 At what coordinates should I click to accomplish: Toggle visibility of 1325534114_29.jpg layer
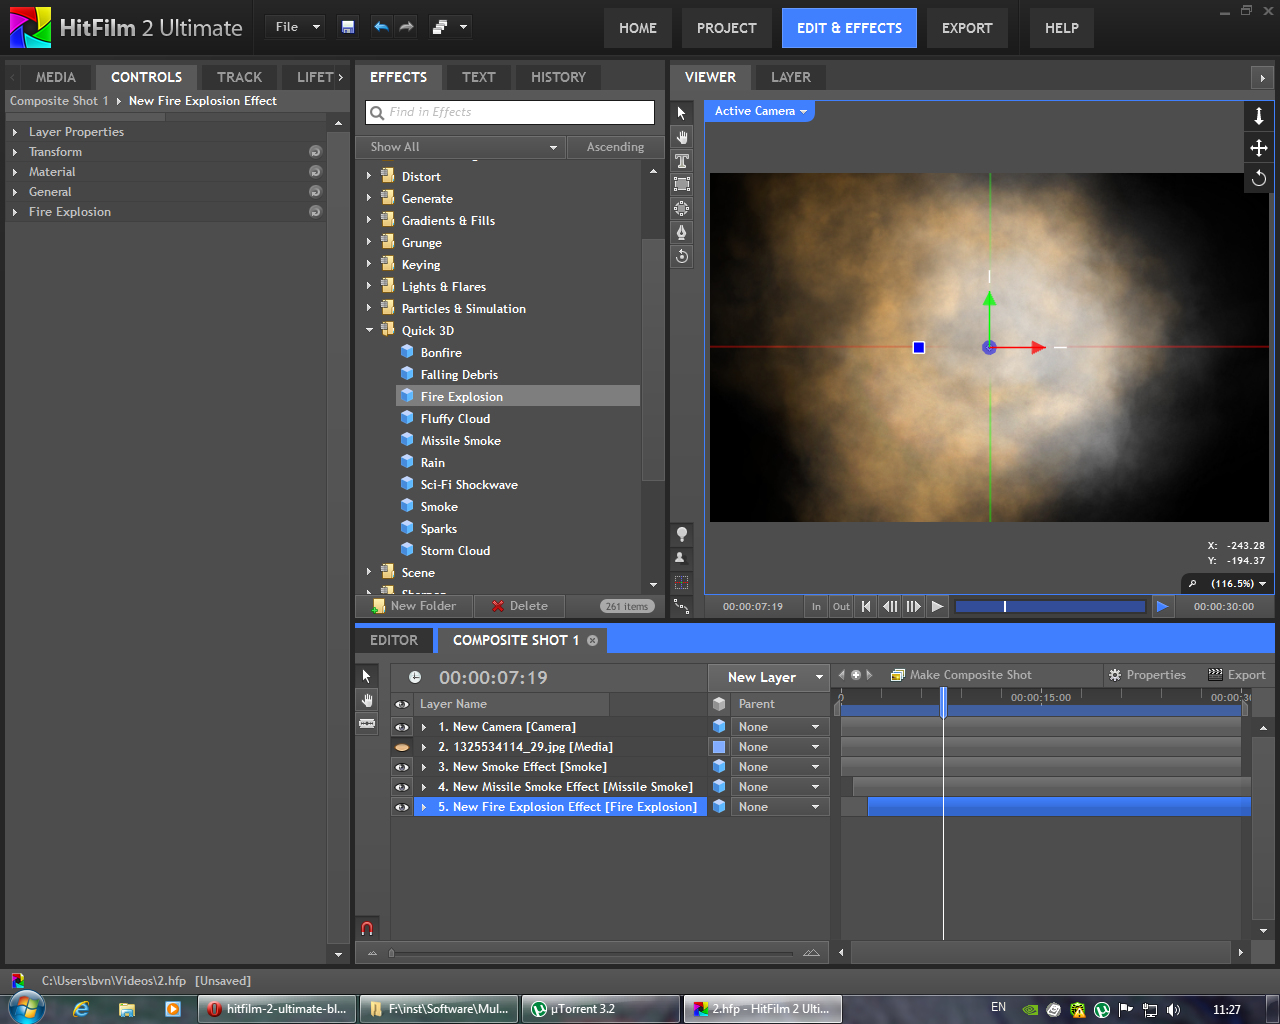point(402,747)
